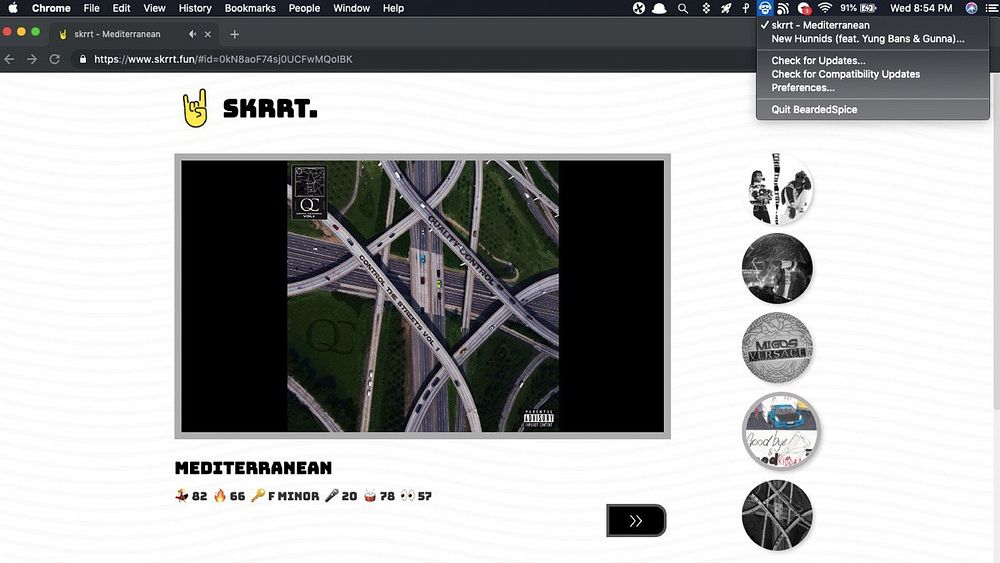Switch to 'New Hunnids' tab entry
This screenshot has width=1000, height=563.
[867, 39]
